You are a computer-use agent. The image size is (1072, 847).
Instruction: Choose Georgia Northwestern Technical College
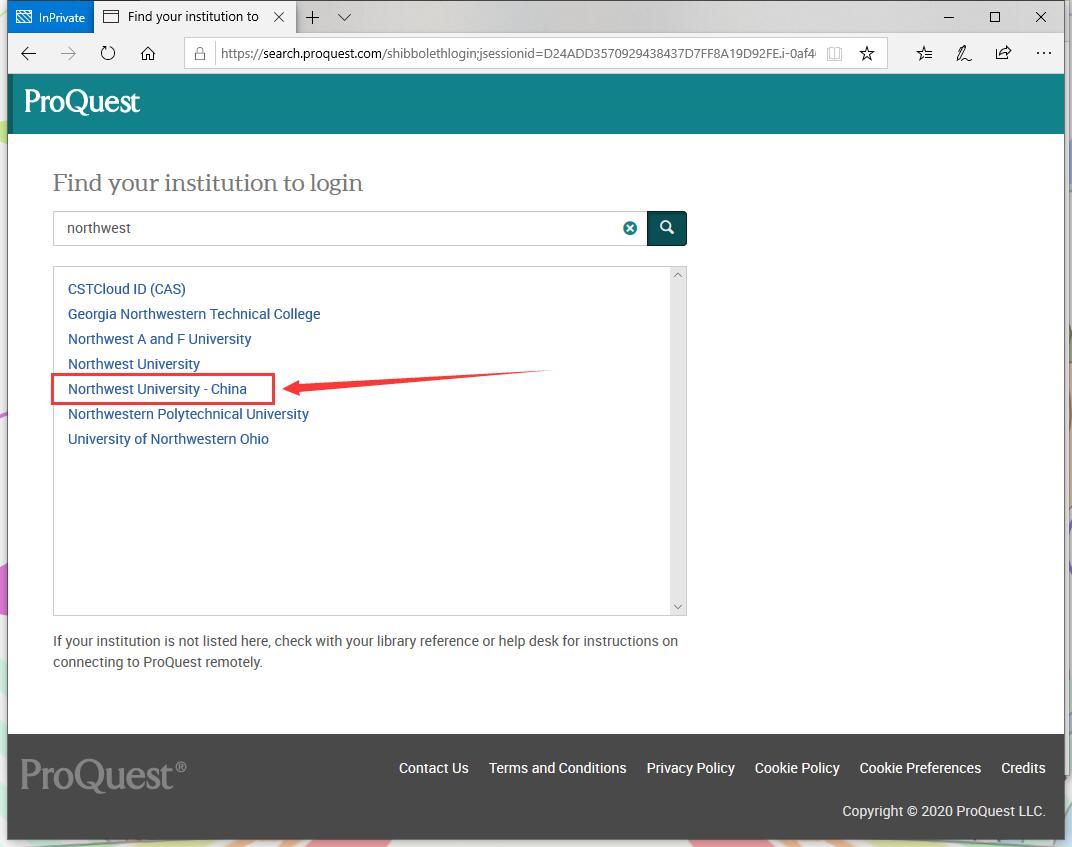[194, 314]
